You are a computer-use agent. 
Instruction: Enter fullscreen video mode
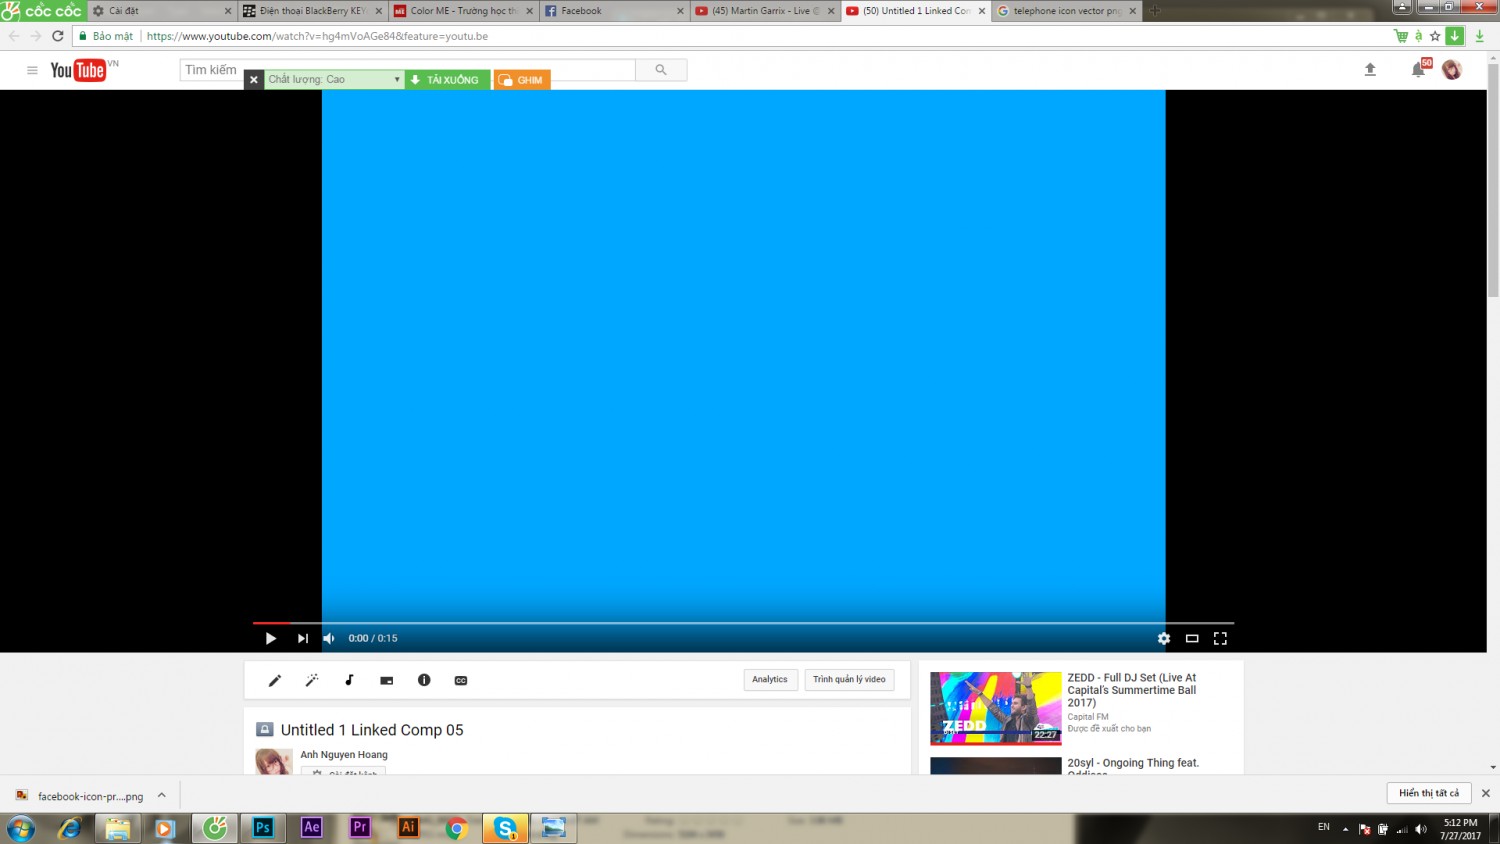click(x=1220, y=638)
